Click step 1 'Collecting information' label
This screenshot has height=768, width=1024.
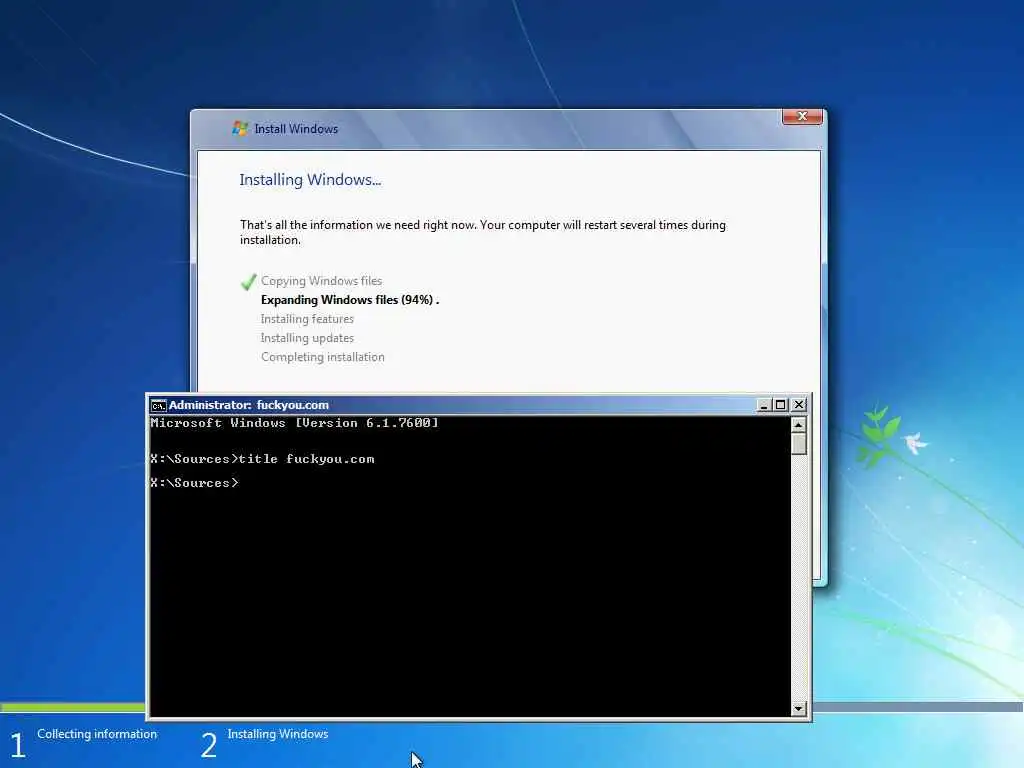(x=97, y=734)
